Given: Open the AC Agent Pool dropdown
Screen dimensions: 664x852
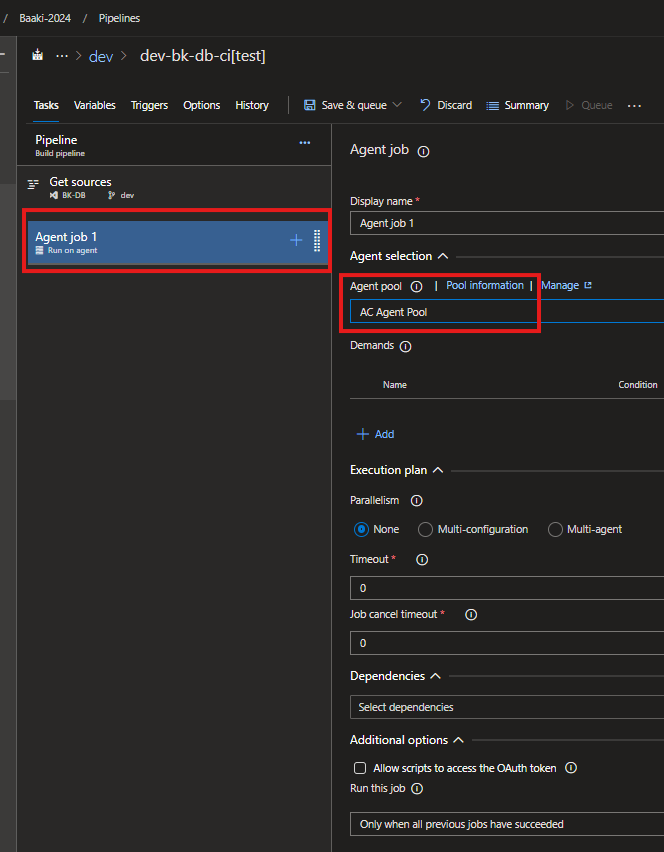Looking at the screenshot, I should click(507, 312).
